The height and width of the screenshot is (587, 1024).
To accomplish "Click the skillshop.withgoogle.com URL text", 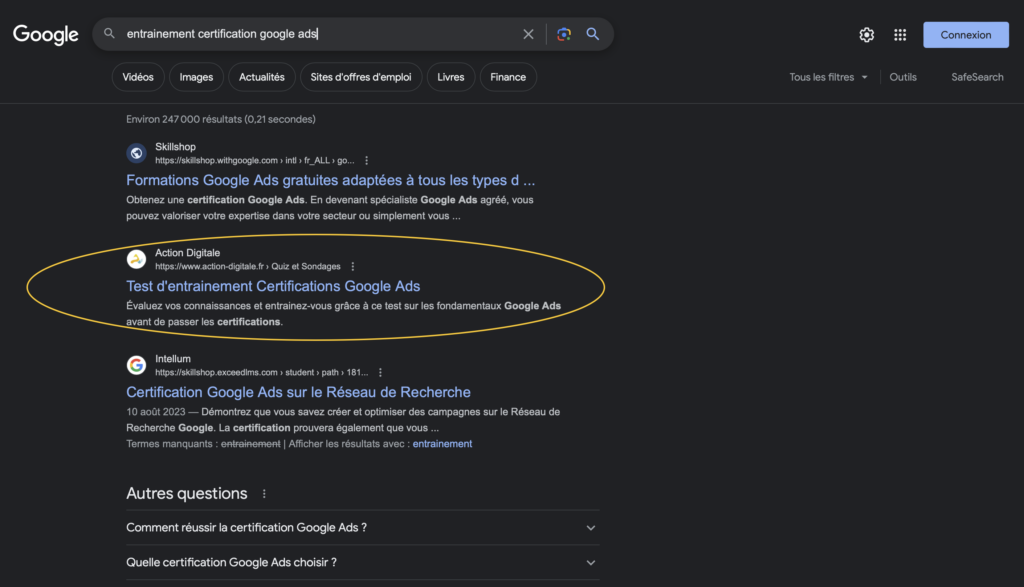I will coord(255,161).
